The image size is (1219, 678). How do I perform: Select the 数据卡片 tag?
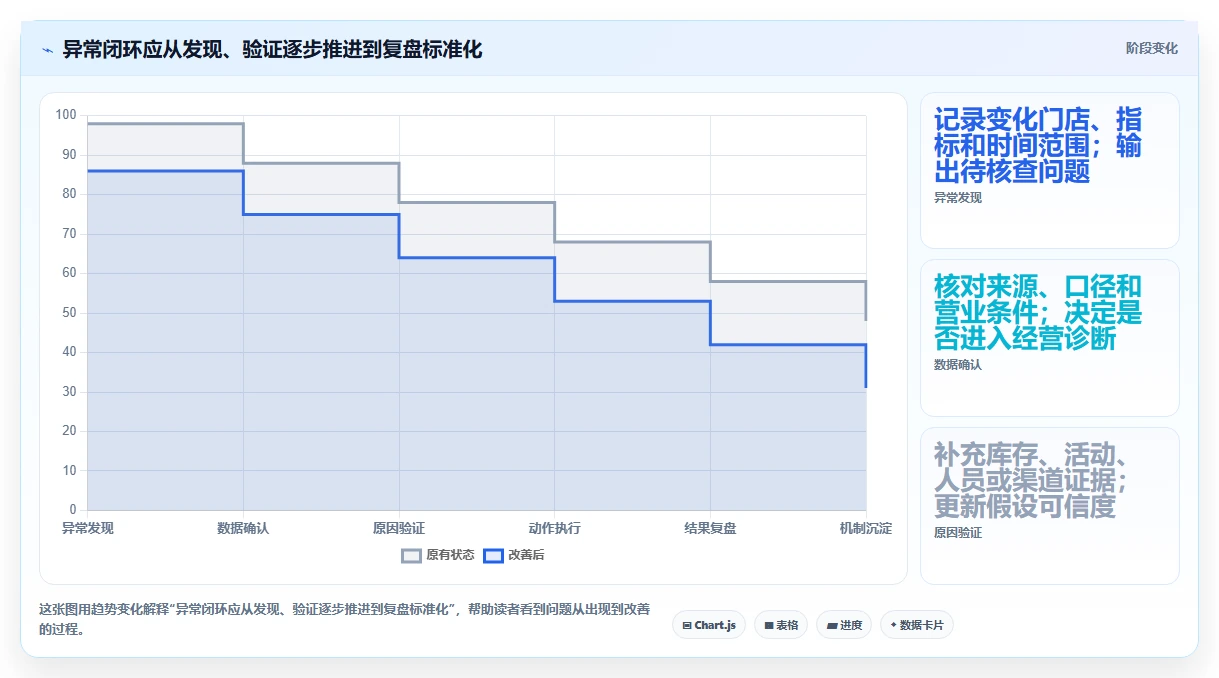pyautogui.click(x=917, y=625)
